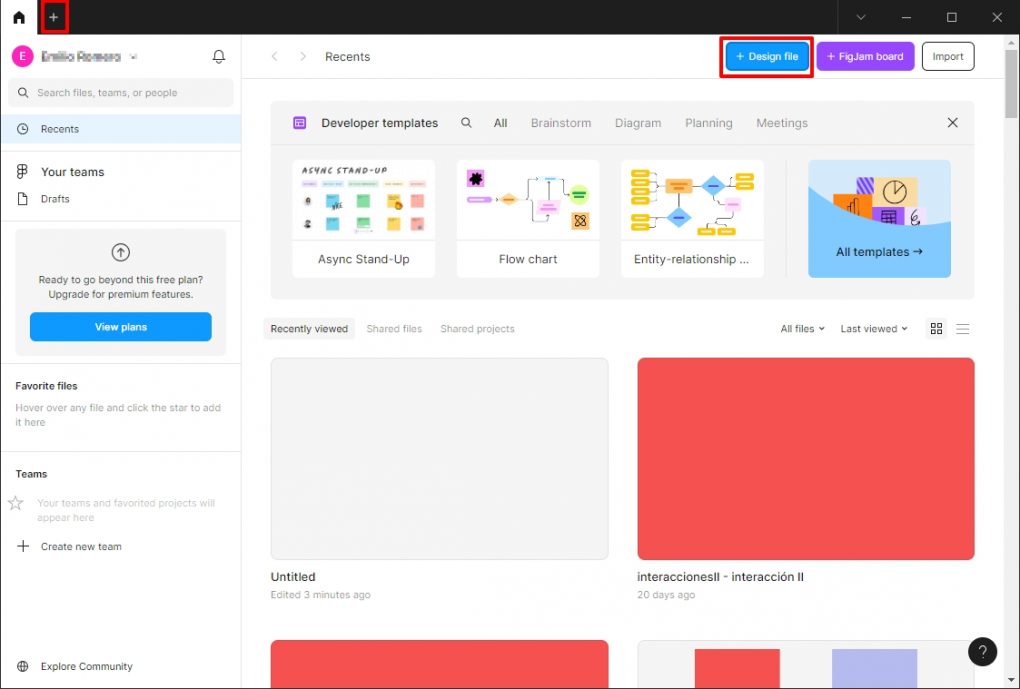Screen dimensions: 1020x689
Task: Click the Home icon tab
Action: click(x=19, y=17)
